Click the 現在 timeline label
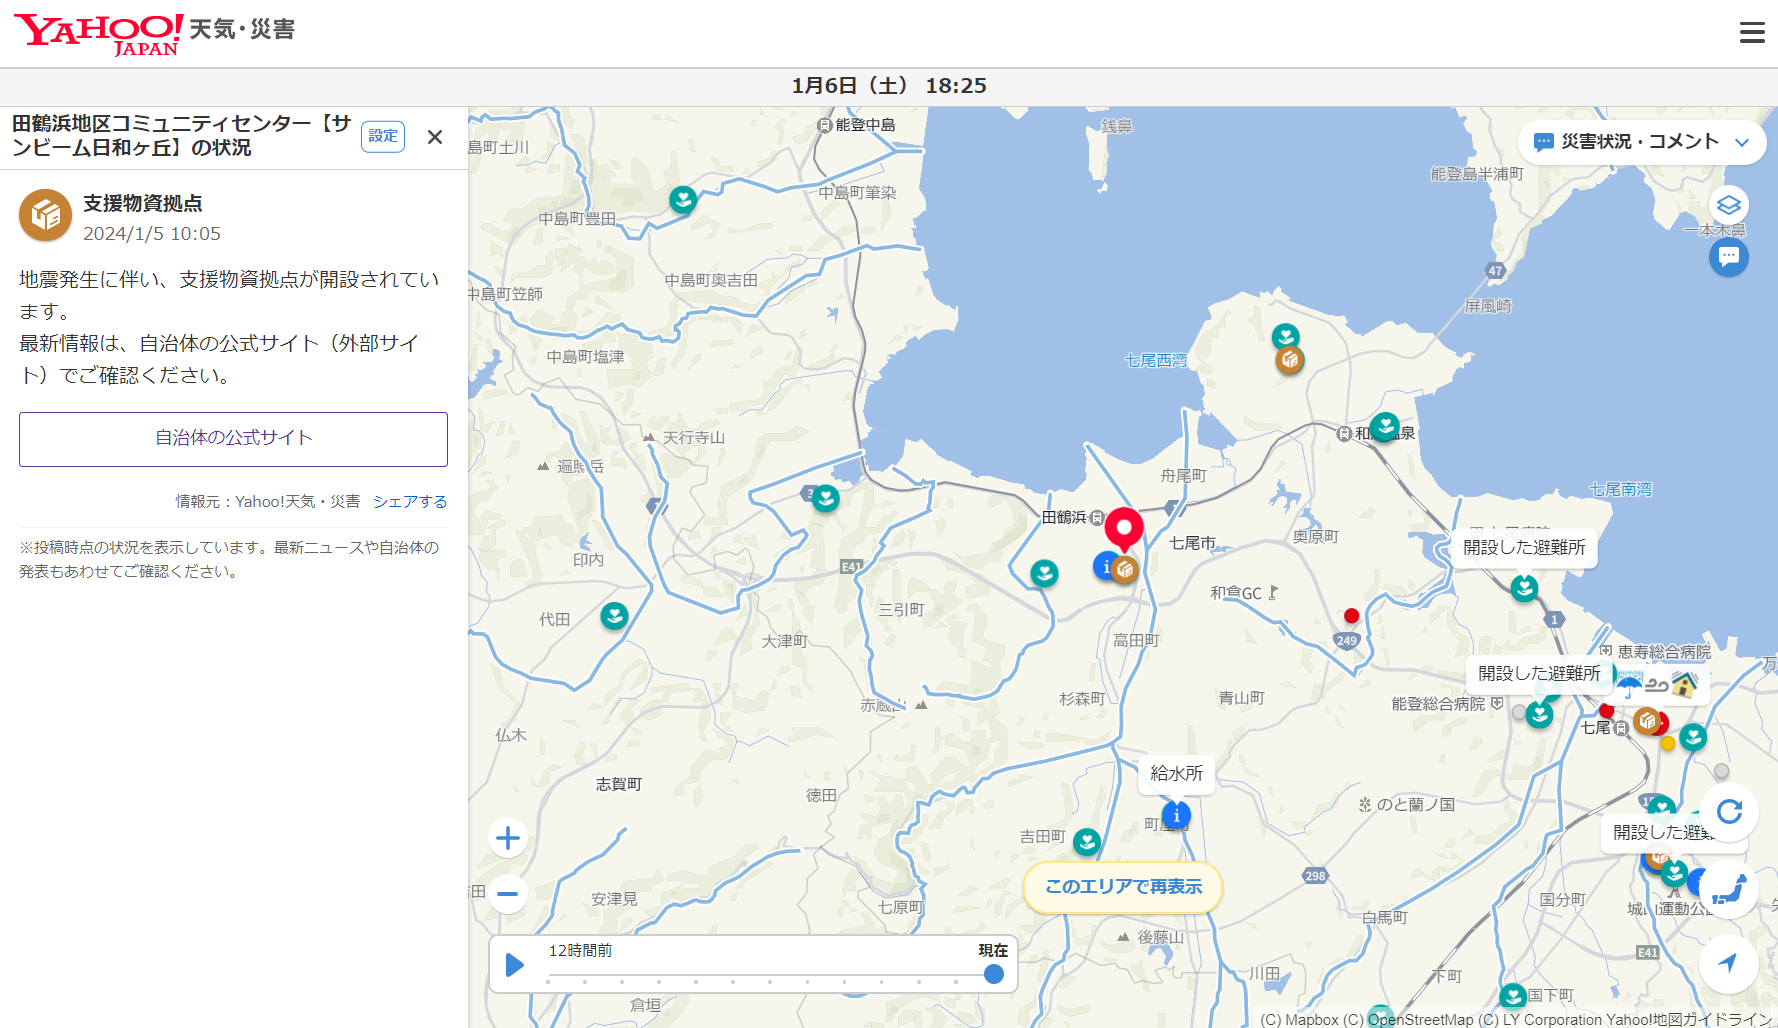The height and width of the screenshot is (1028, 1778). [993, 950]
